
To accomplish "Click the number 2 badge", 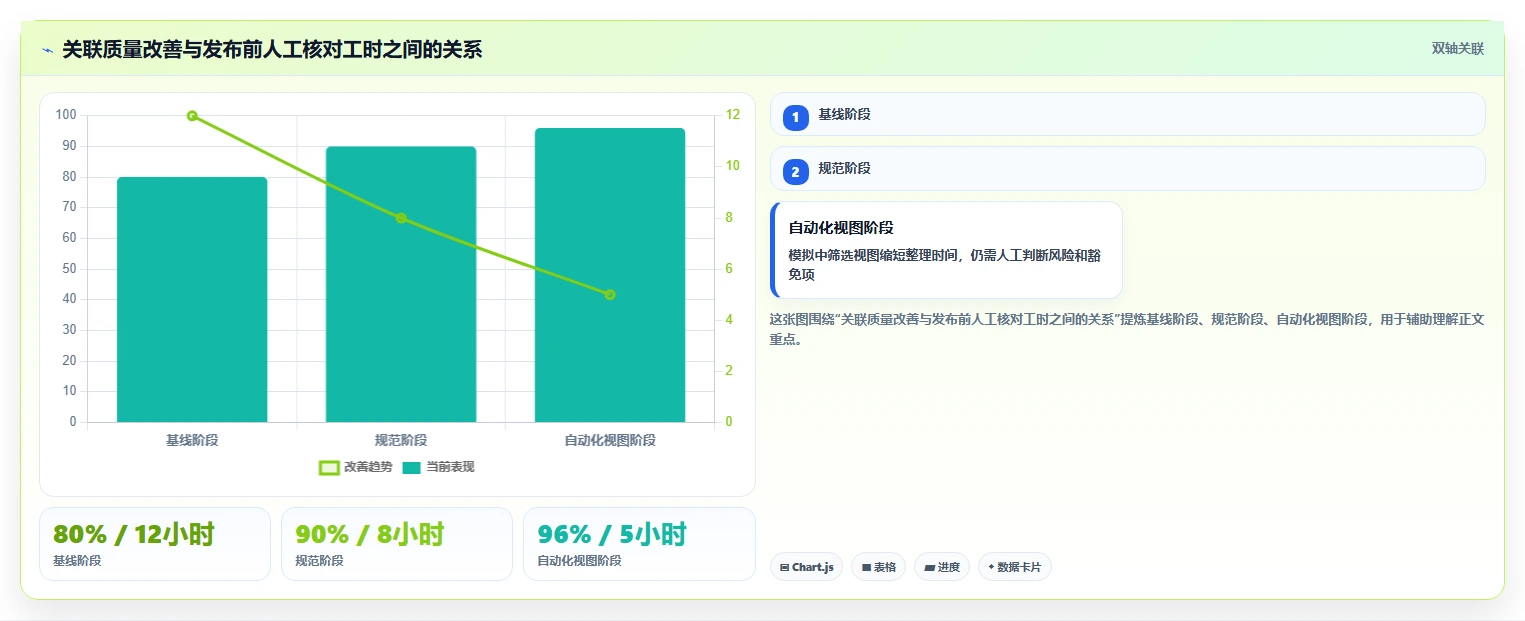I will [x=796, y=172].
